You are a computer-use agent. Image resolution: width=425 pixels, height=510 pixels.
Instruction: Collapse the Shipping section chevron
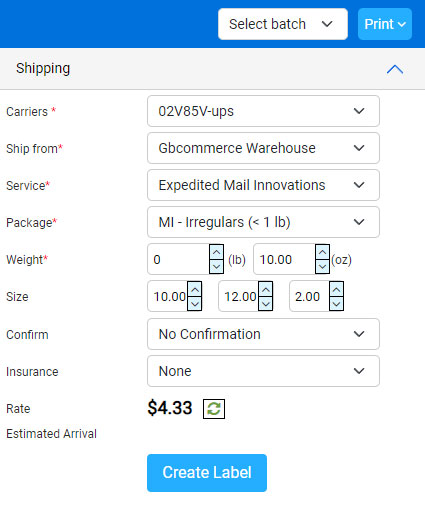coord(395,69)
